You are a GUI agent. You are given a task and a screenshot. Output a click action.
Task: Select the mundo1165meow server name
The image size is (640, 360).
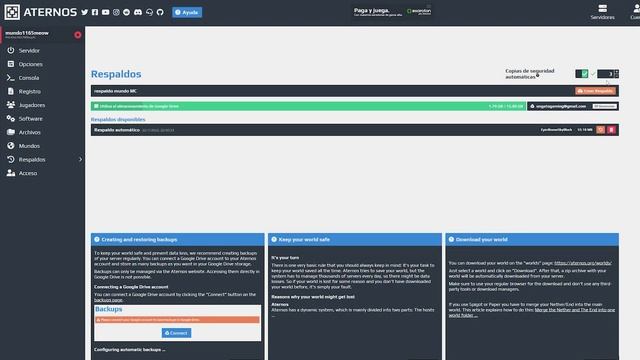point(27,33)
